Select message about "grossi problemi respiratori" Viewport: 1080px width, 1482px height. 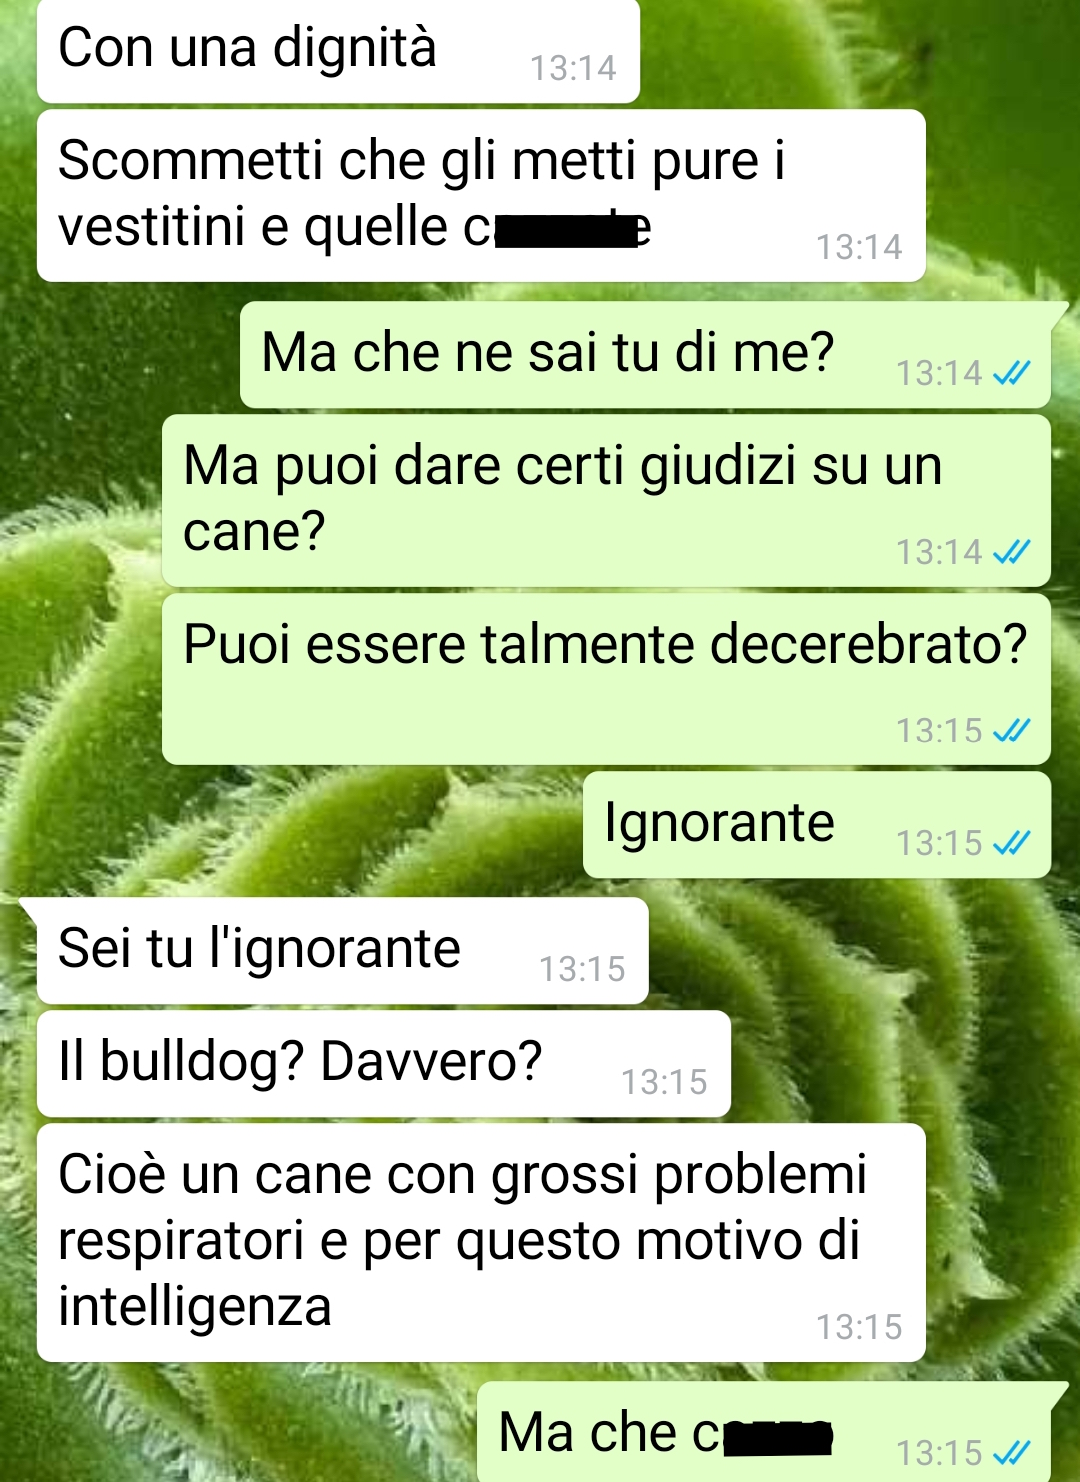[481, 1242]
